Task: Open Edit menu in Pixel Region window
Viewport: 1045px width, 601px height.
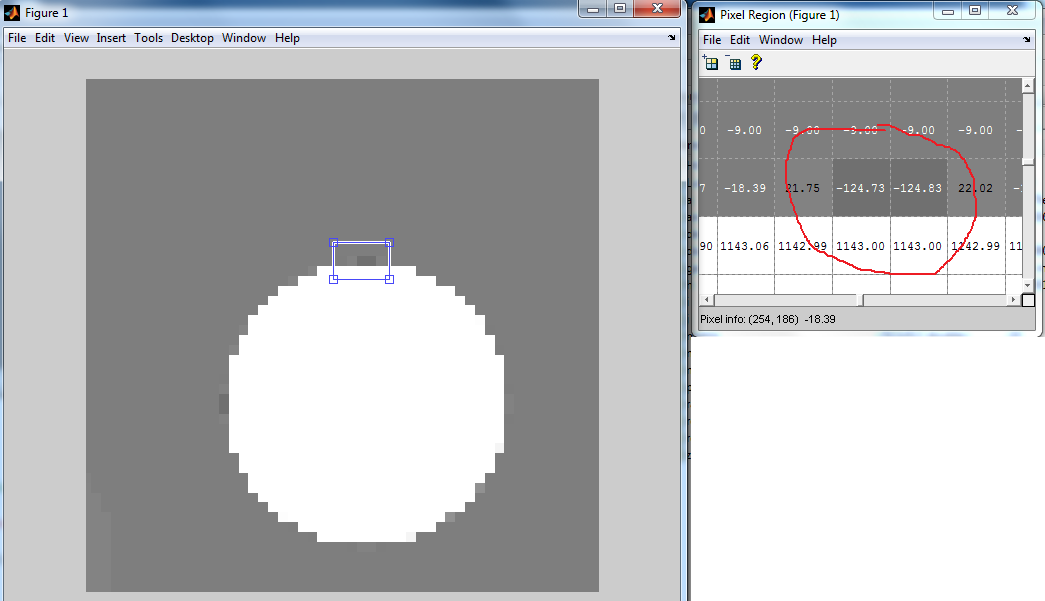Action: [739, 40]
